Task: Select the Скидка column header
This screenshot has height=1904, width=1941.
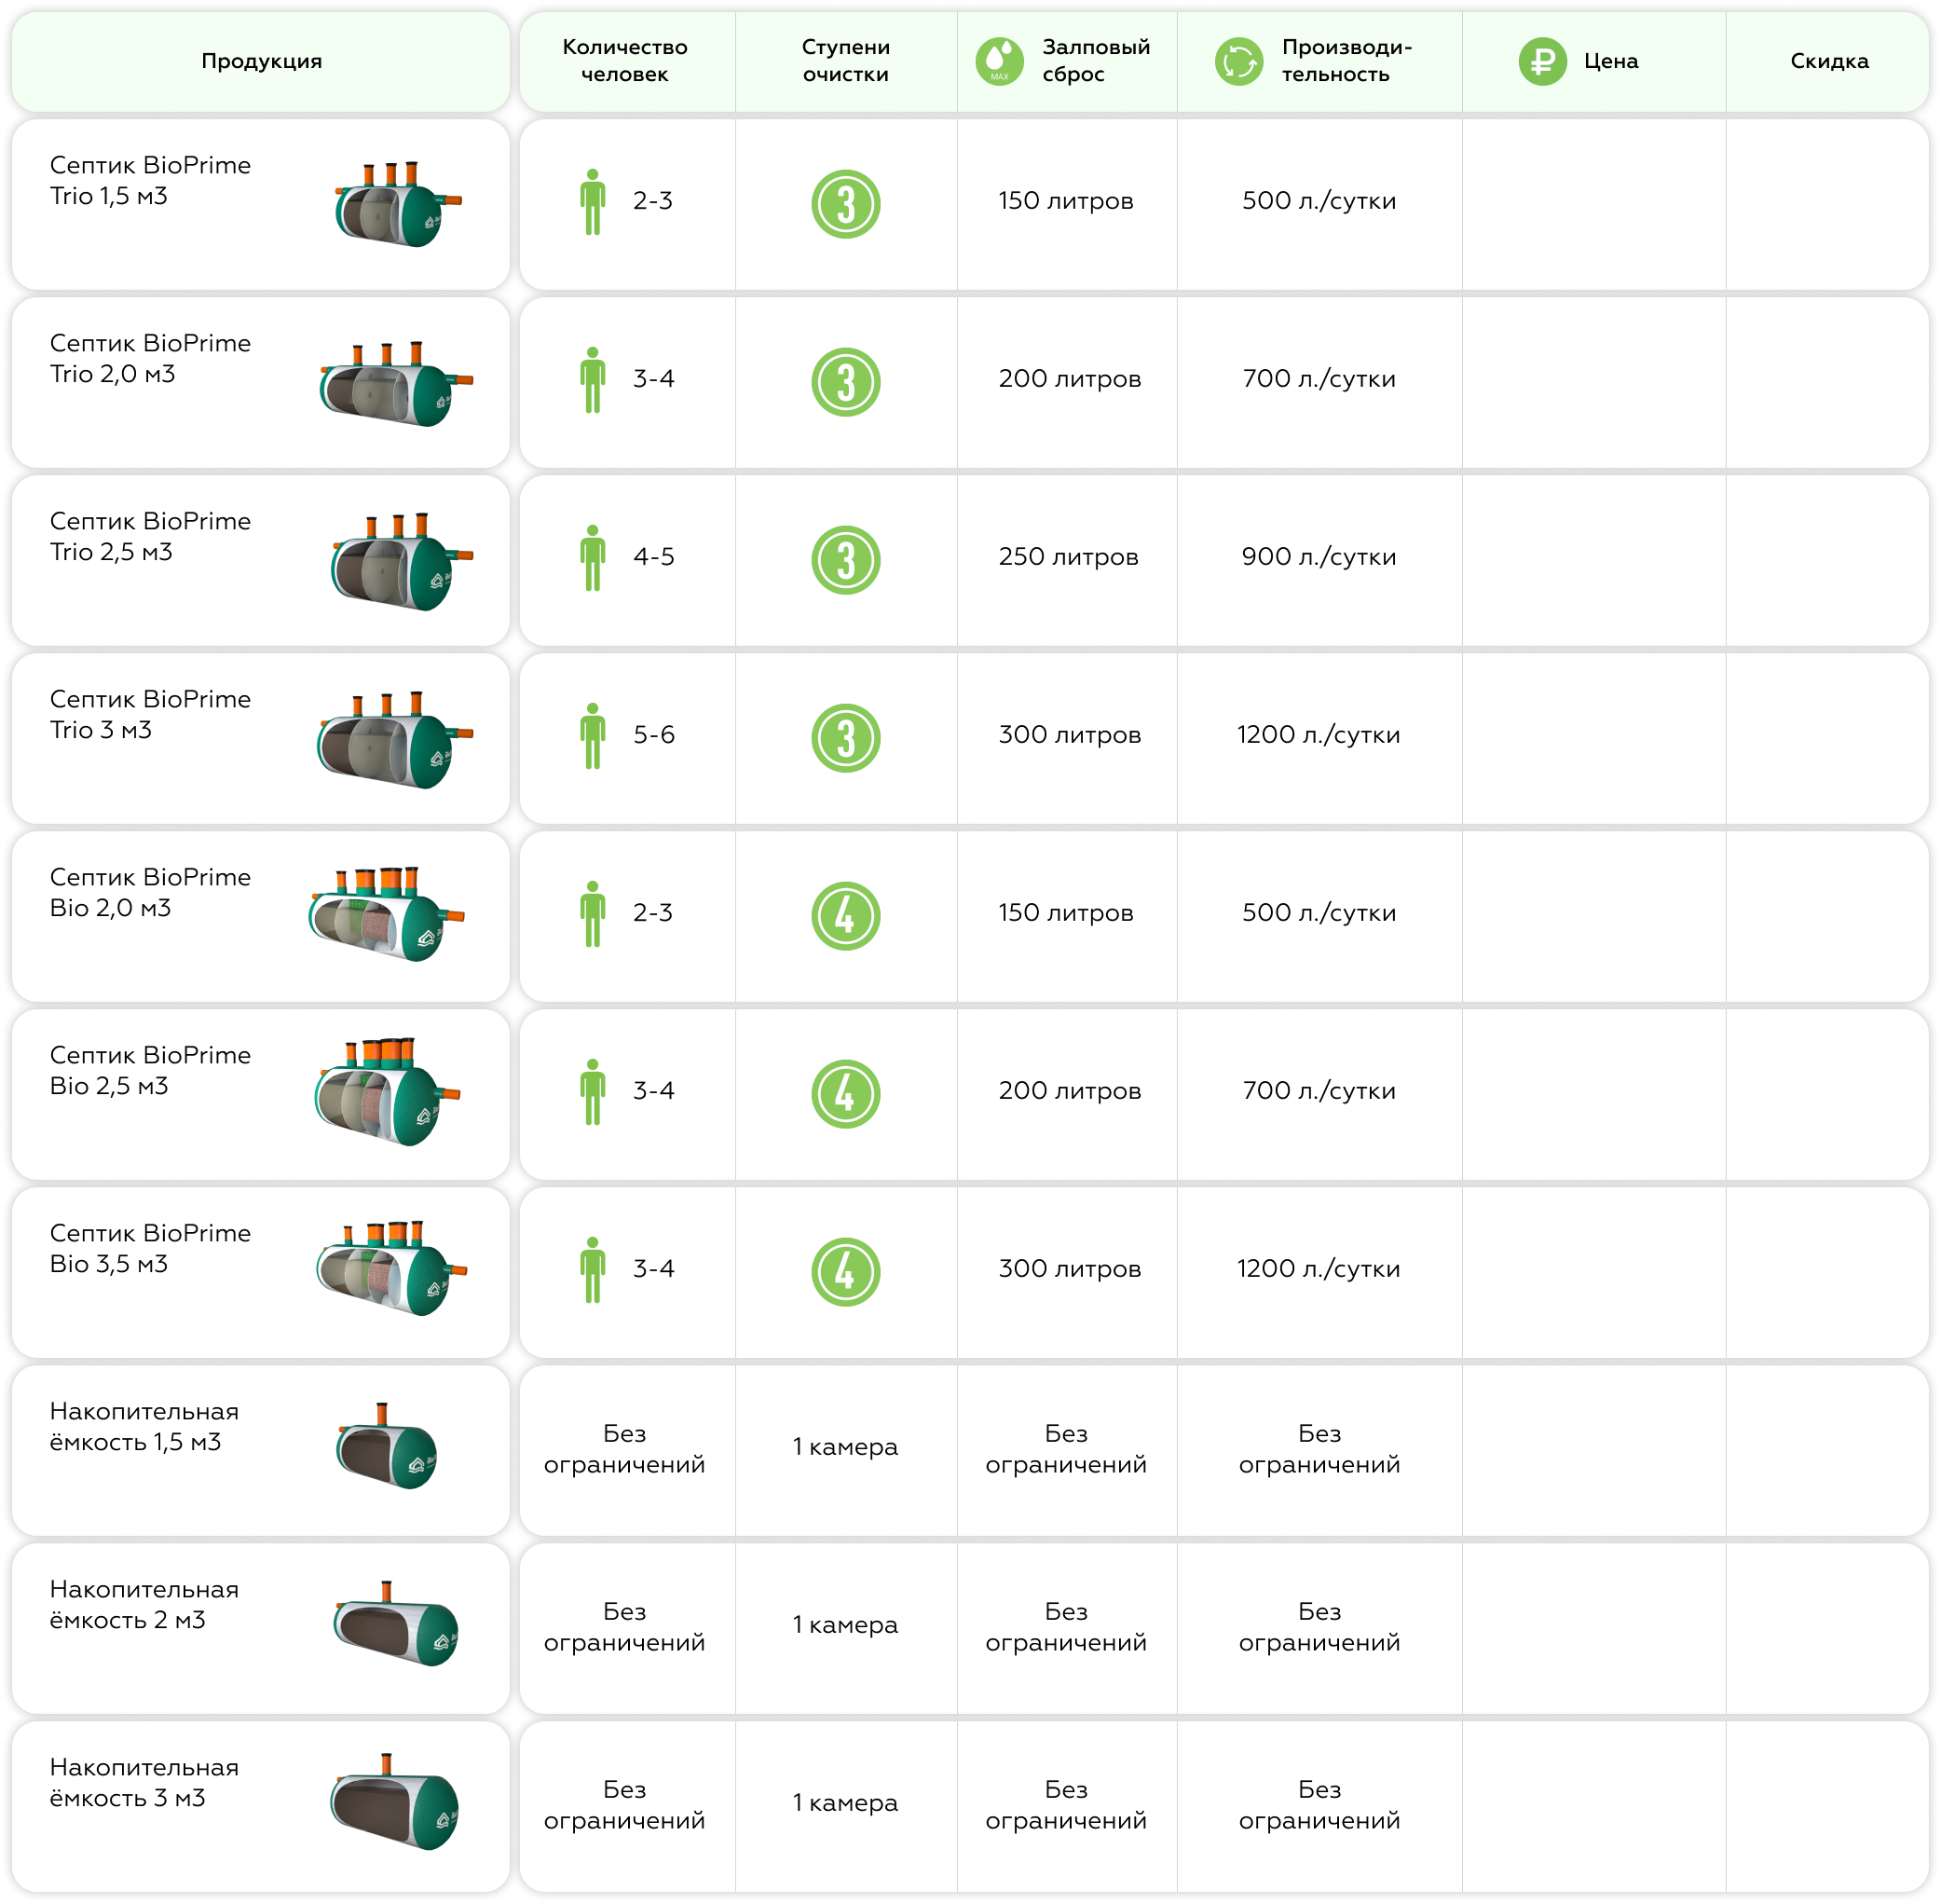Action: tap(1828, 62)
